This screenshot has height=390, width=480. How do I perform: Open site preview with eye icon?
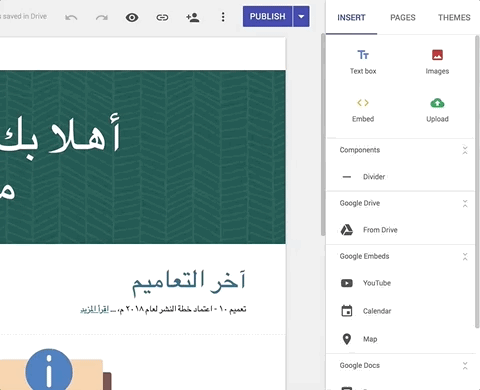point(132,17)
